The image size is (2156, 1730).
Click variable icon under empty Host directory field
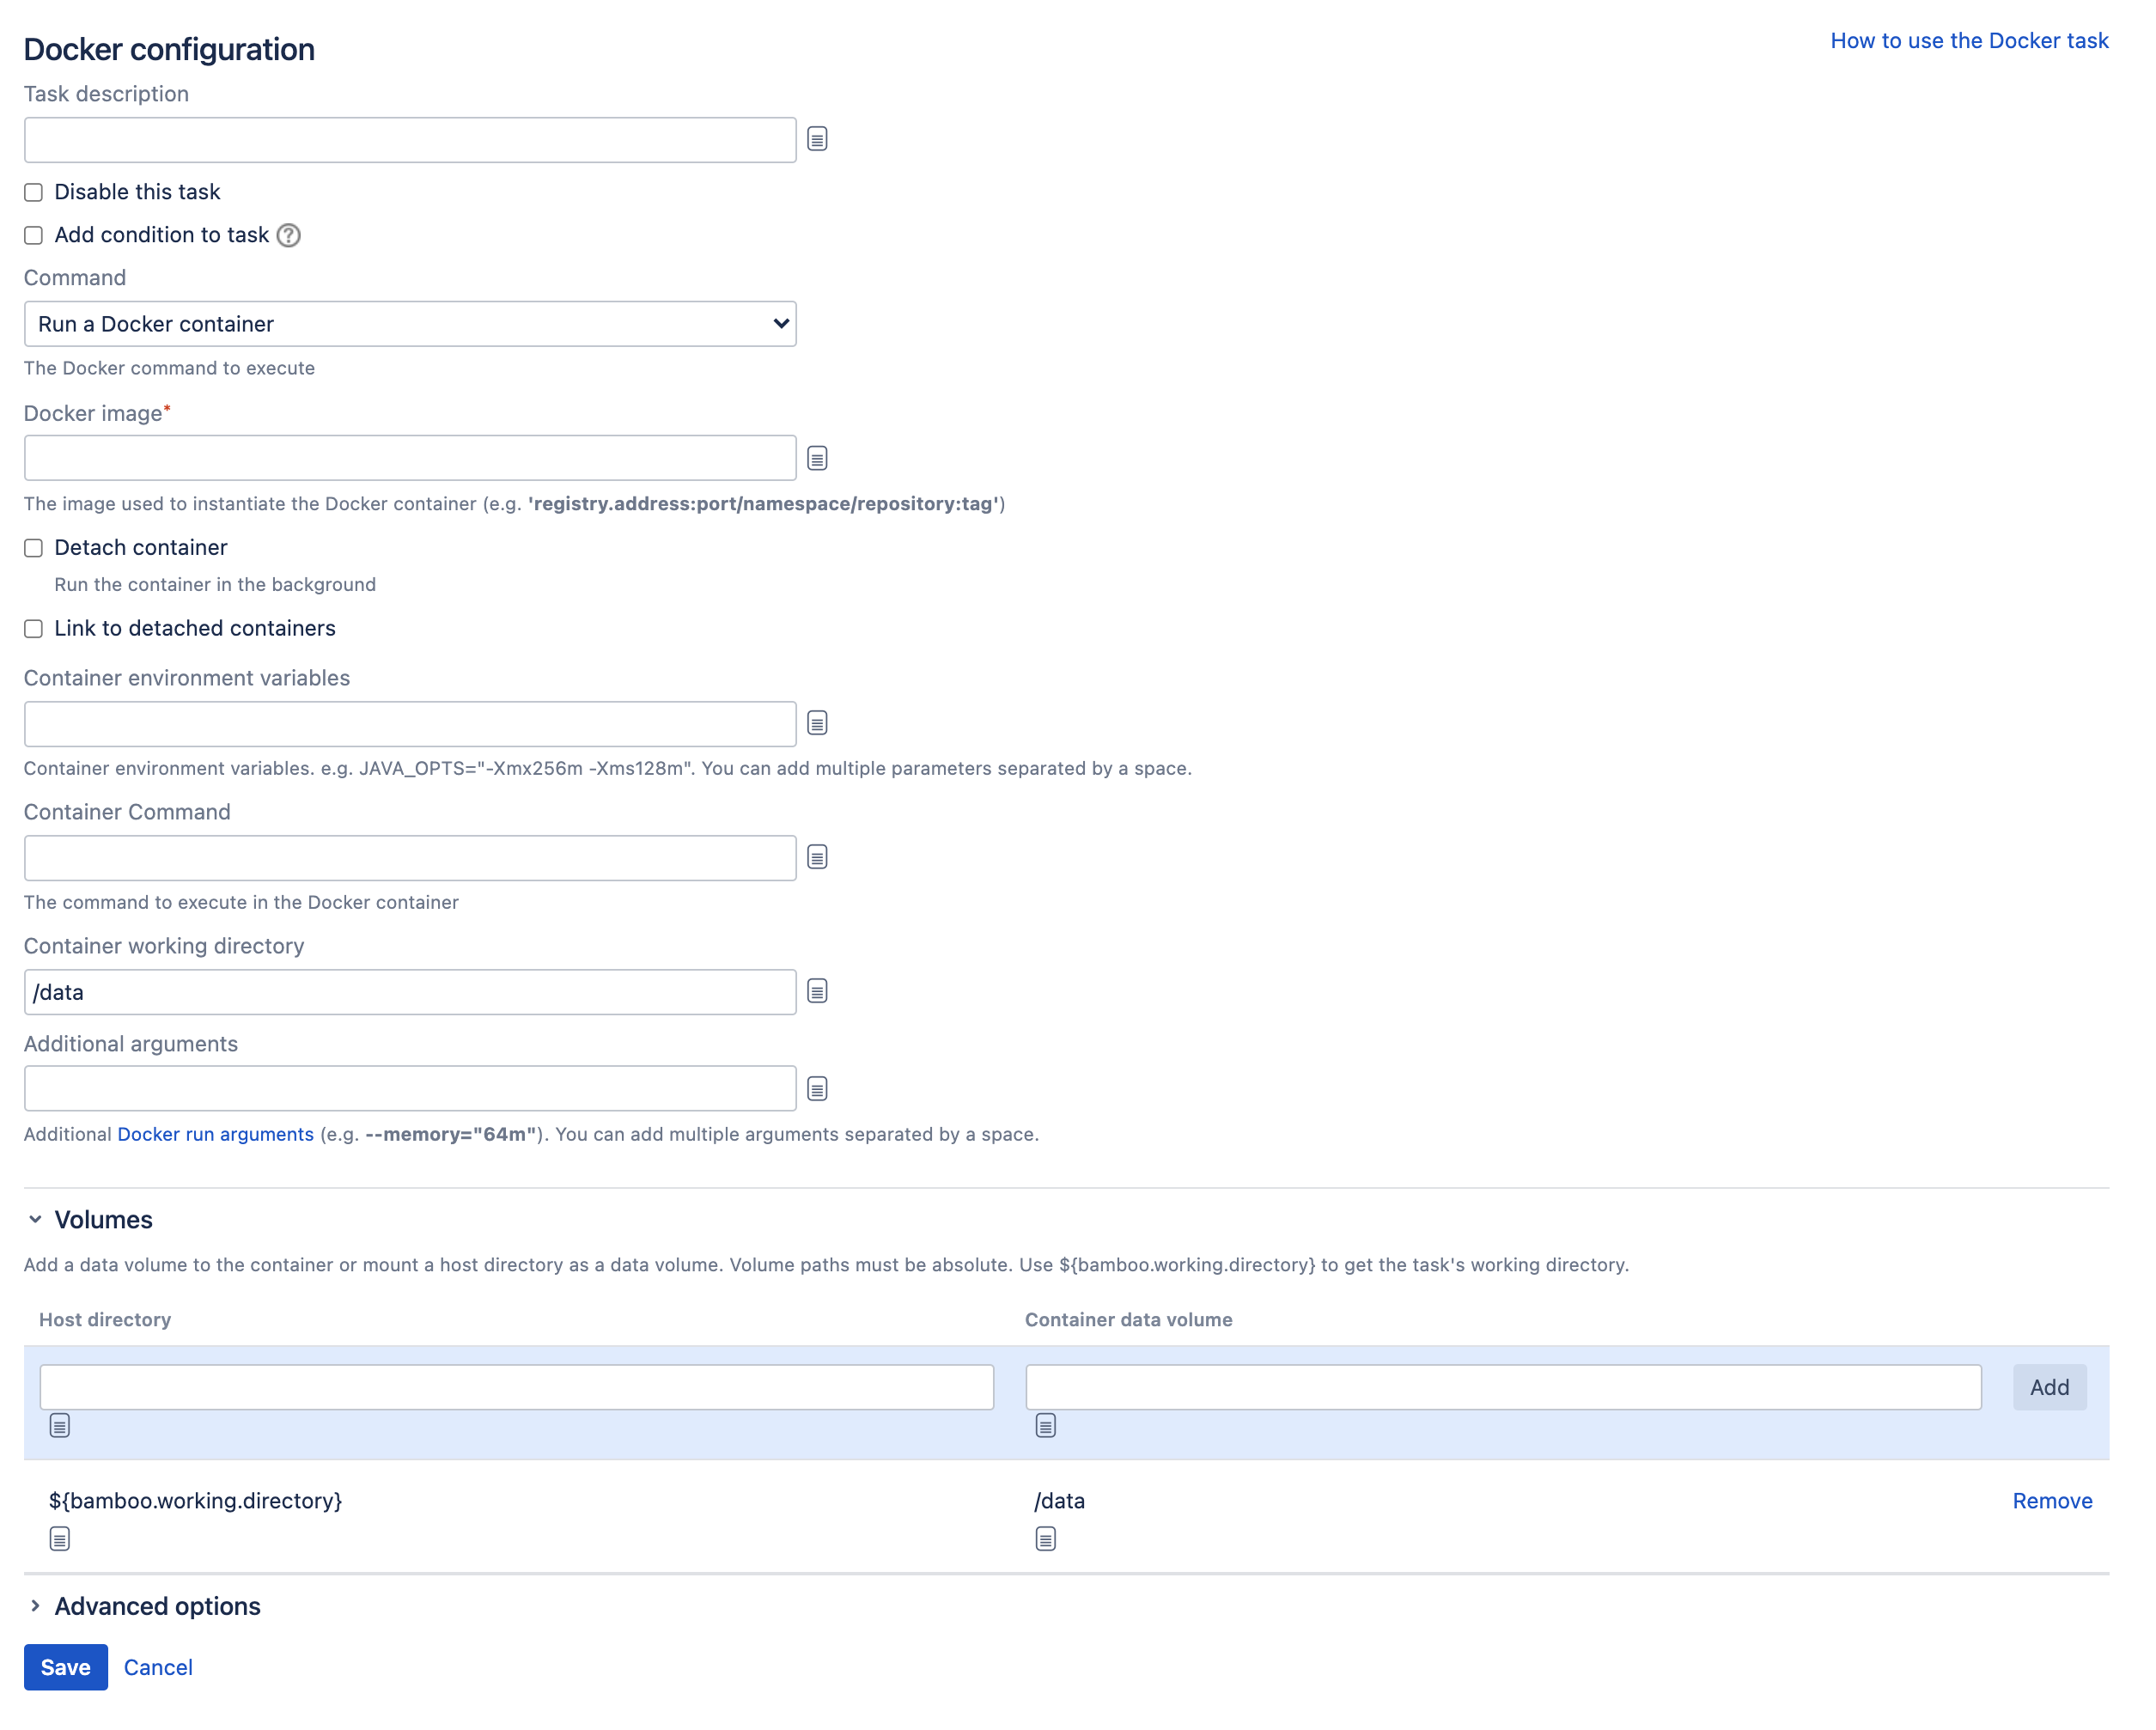click(x=60, y=1425)
